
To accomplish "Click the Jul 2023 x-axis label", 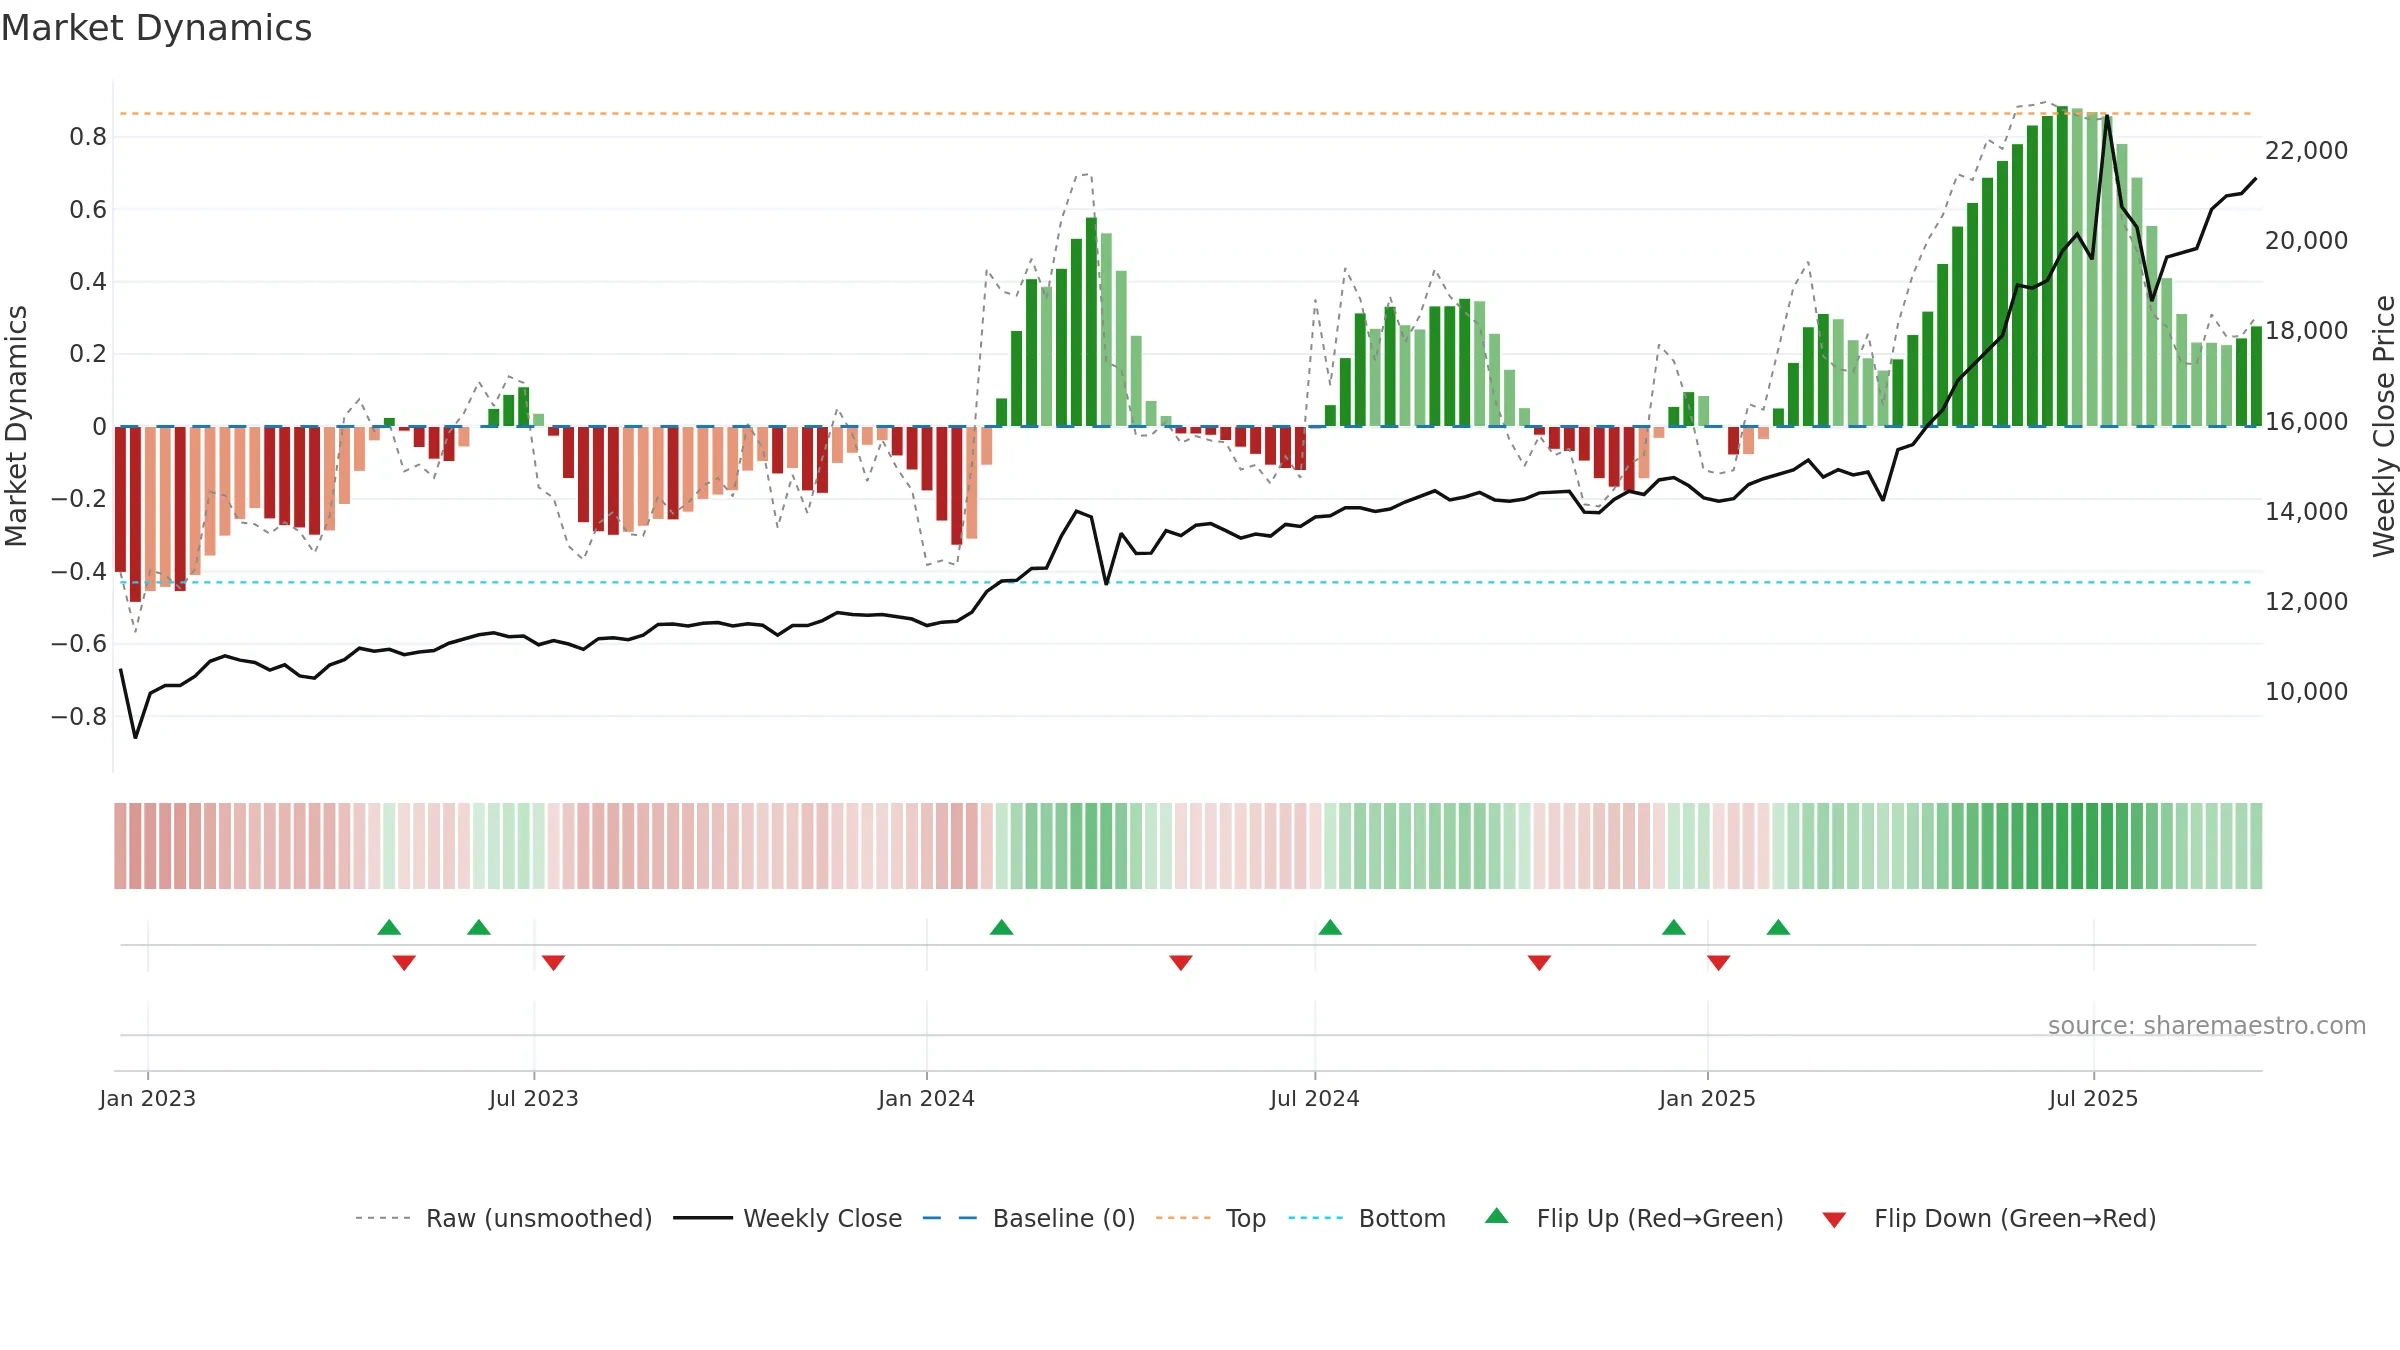I will coord(534,1098).
